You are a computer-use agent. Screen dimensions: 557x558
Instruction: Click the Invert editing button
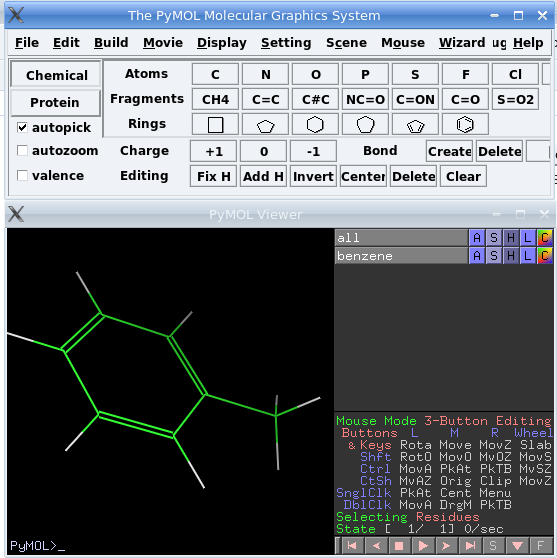[x=313, y=176]
